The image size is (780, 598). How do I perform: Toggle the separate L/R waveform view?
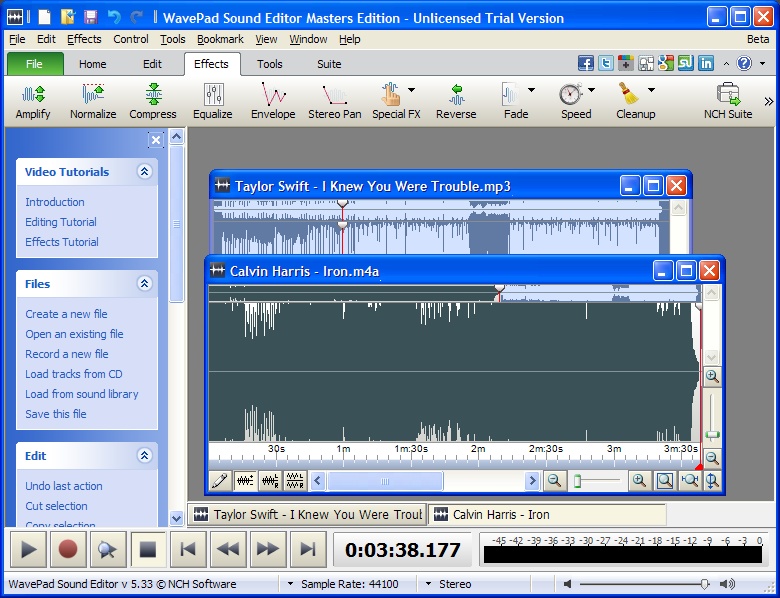pyautogui.click(x=295, y=481)
